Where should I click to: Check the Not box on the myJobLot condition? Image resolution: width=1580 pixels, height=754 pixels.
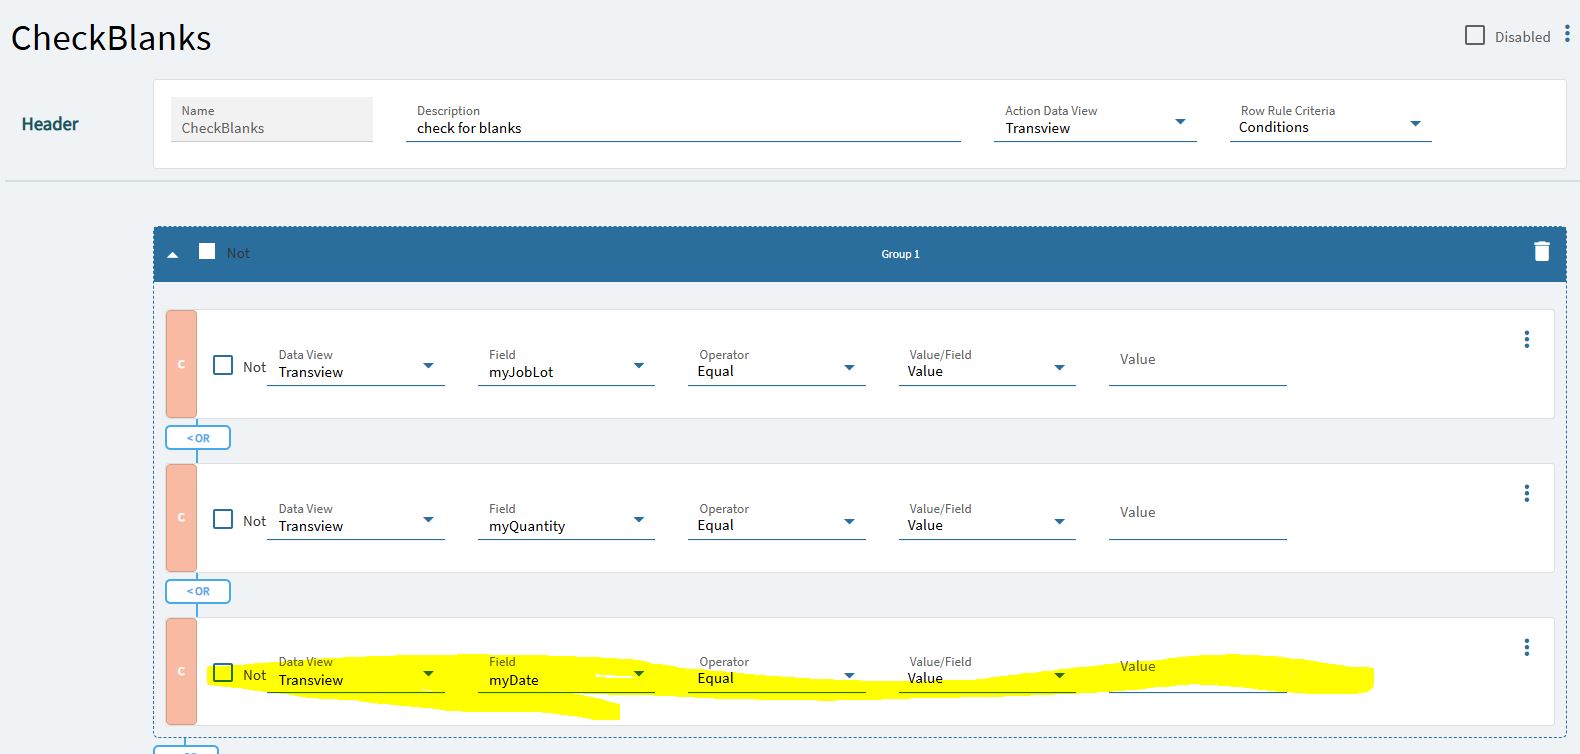[223, 365]
